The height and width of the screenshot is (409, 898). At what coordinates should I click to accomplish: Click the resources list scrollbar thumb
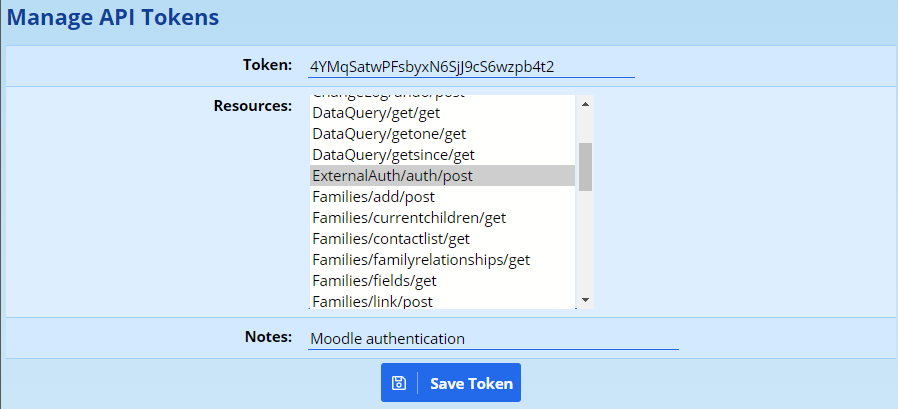pyautogui.click(x=585, y=166)
